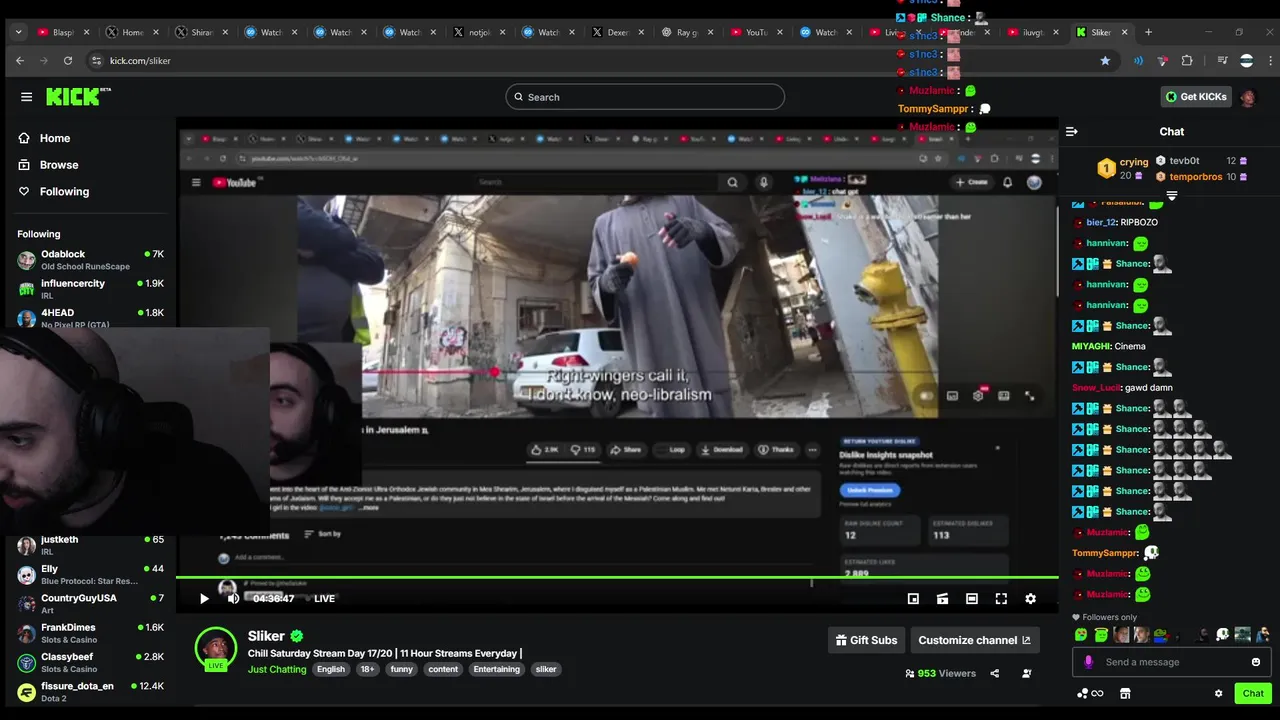Viewport: 1280px width, 720px height.
Task: Close the Home X browser tab
Action: click(x=155, y=32)
